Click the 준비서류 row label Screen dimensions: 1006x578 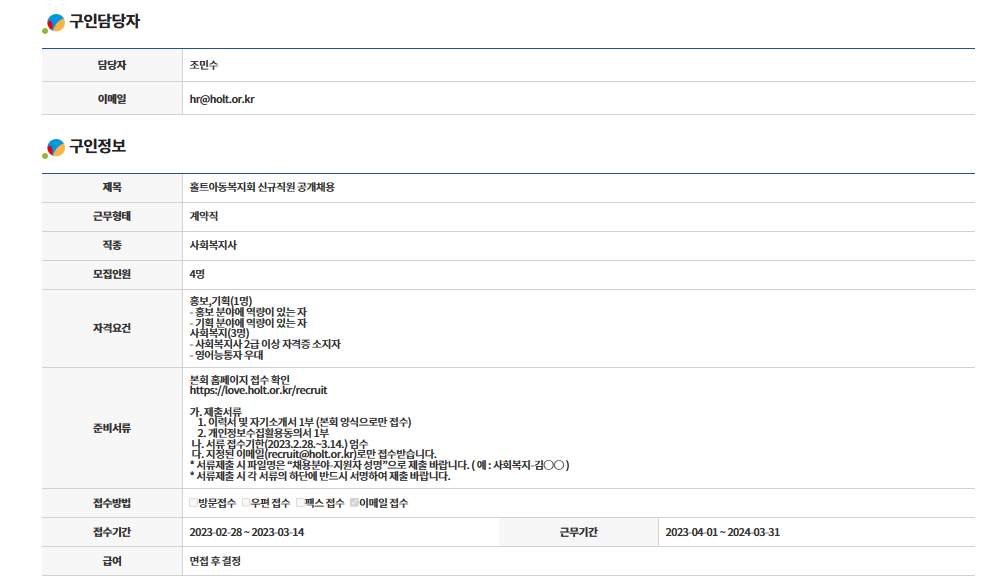[x=112, y=428]
